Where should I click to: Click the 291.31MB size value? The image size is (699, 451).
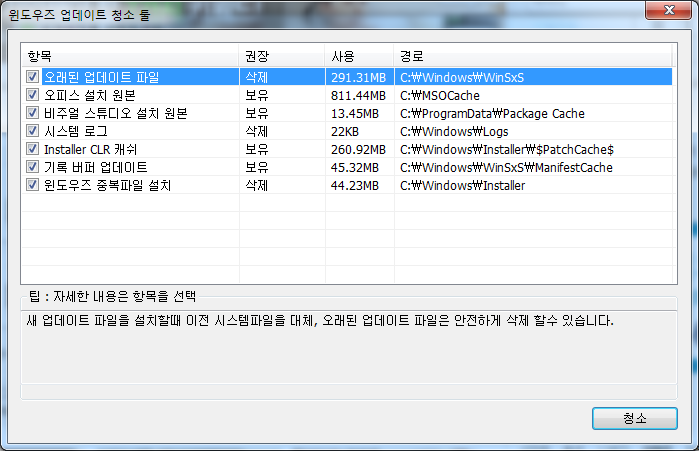pos(358,78)
